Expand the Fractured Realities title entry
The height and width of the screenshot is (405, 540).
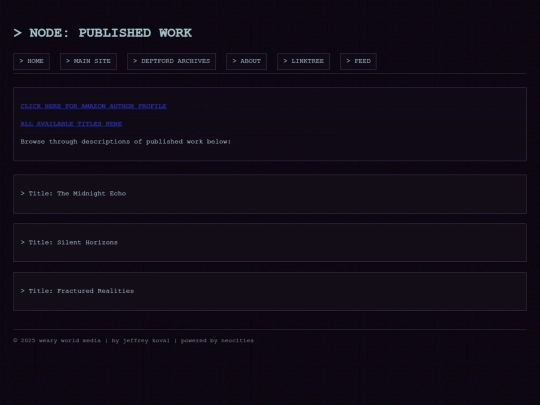pos(270,291)
